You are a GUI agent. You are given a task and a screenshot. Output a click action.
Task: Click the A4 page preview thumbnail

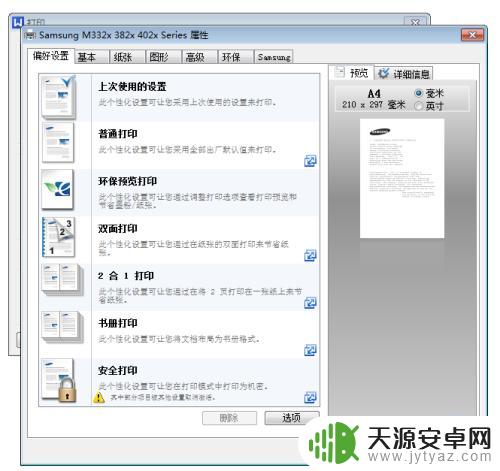pyautogui.click(x=402, y=179)
